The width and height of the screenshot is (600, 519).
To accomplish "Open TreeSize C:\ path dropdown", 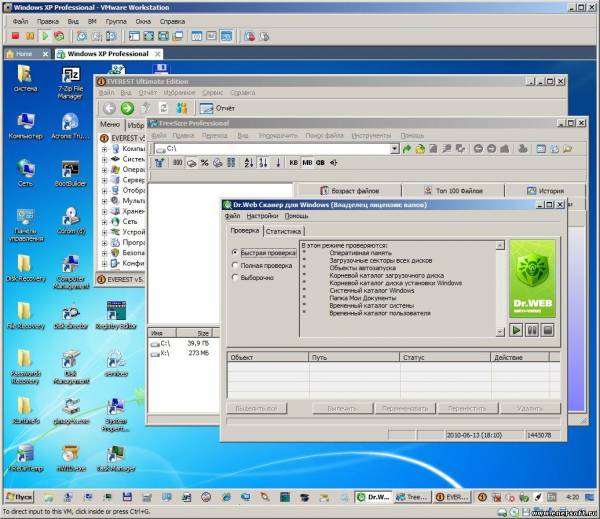I will (x=395, y=149).
